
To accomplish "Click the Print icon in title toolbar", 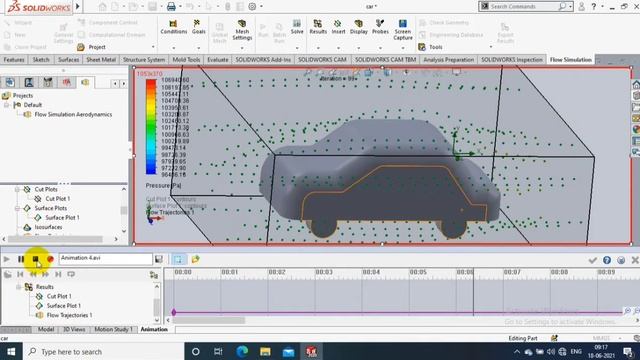I will click(171, 7).
